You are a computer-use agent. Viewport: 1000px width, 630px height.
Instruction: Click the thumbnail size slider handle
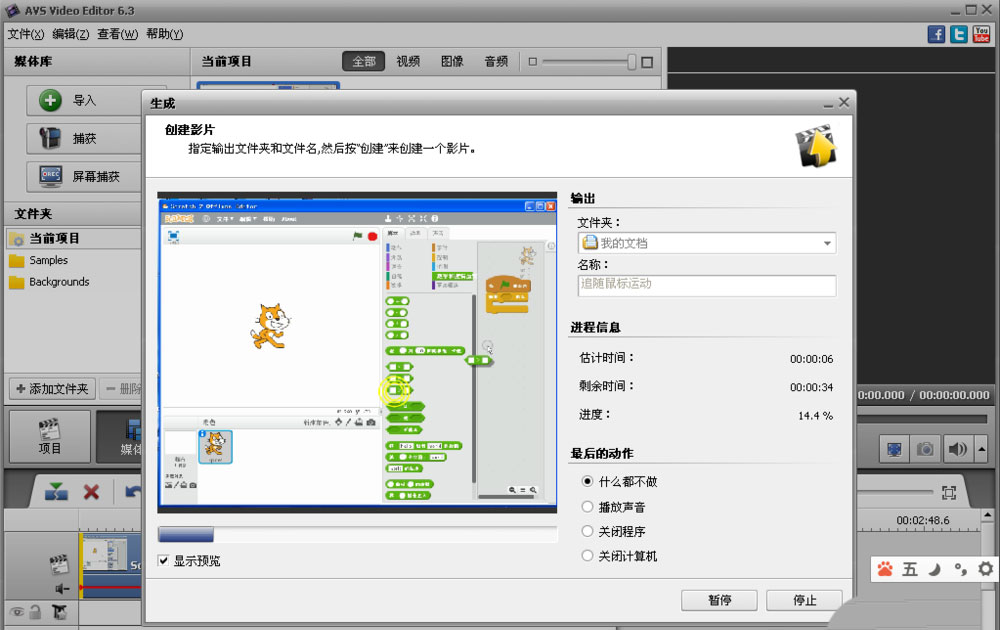(631, 62)
